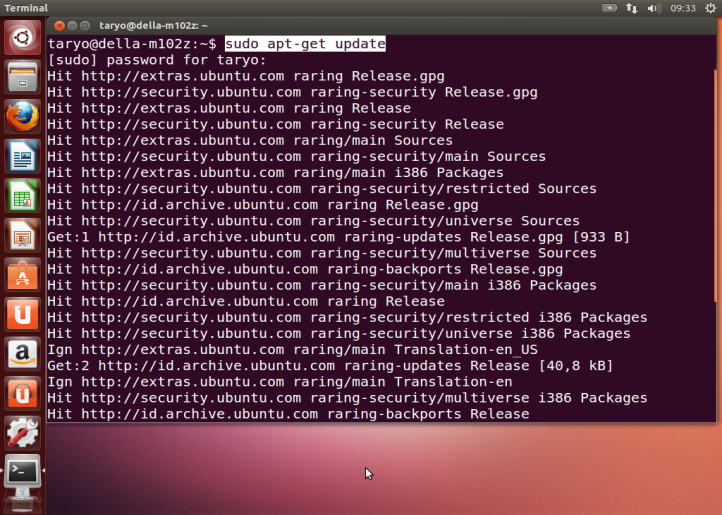
Task: Click the terminal title 'taryo@della-m102z: ~'
Action: tap(153, 25)
